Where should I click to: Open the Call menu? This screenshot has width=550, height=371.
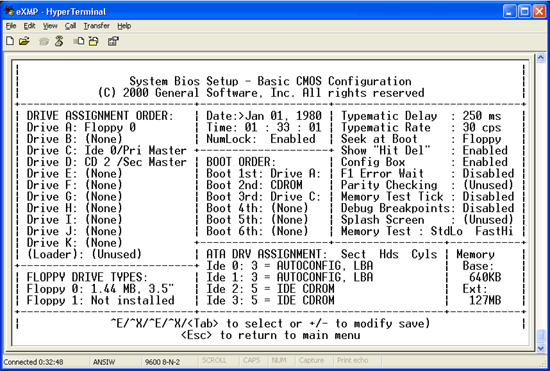coord(71,26)
